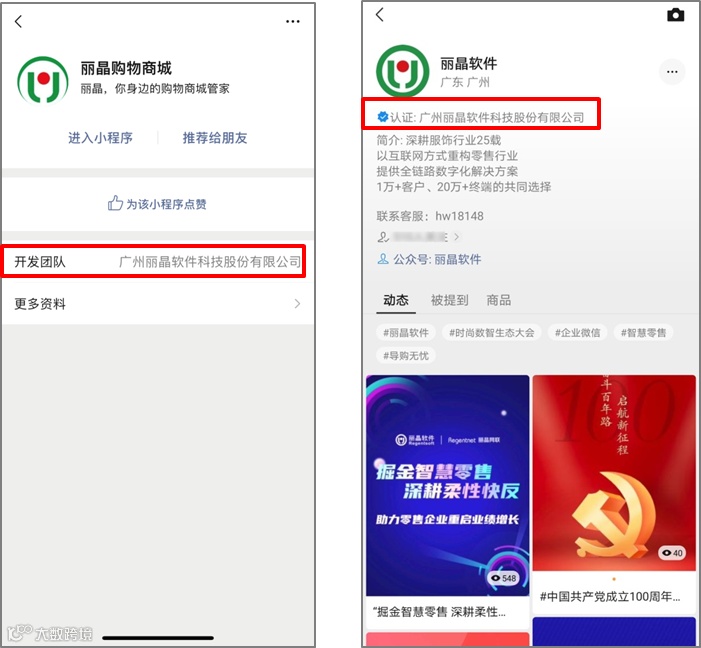Tap the #时尚数智生态大会 hashtag chip
The height and width of the screenshot is (648, 701).
[492, 332]
